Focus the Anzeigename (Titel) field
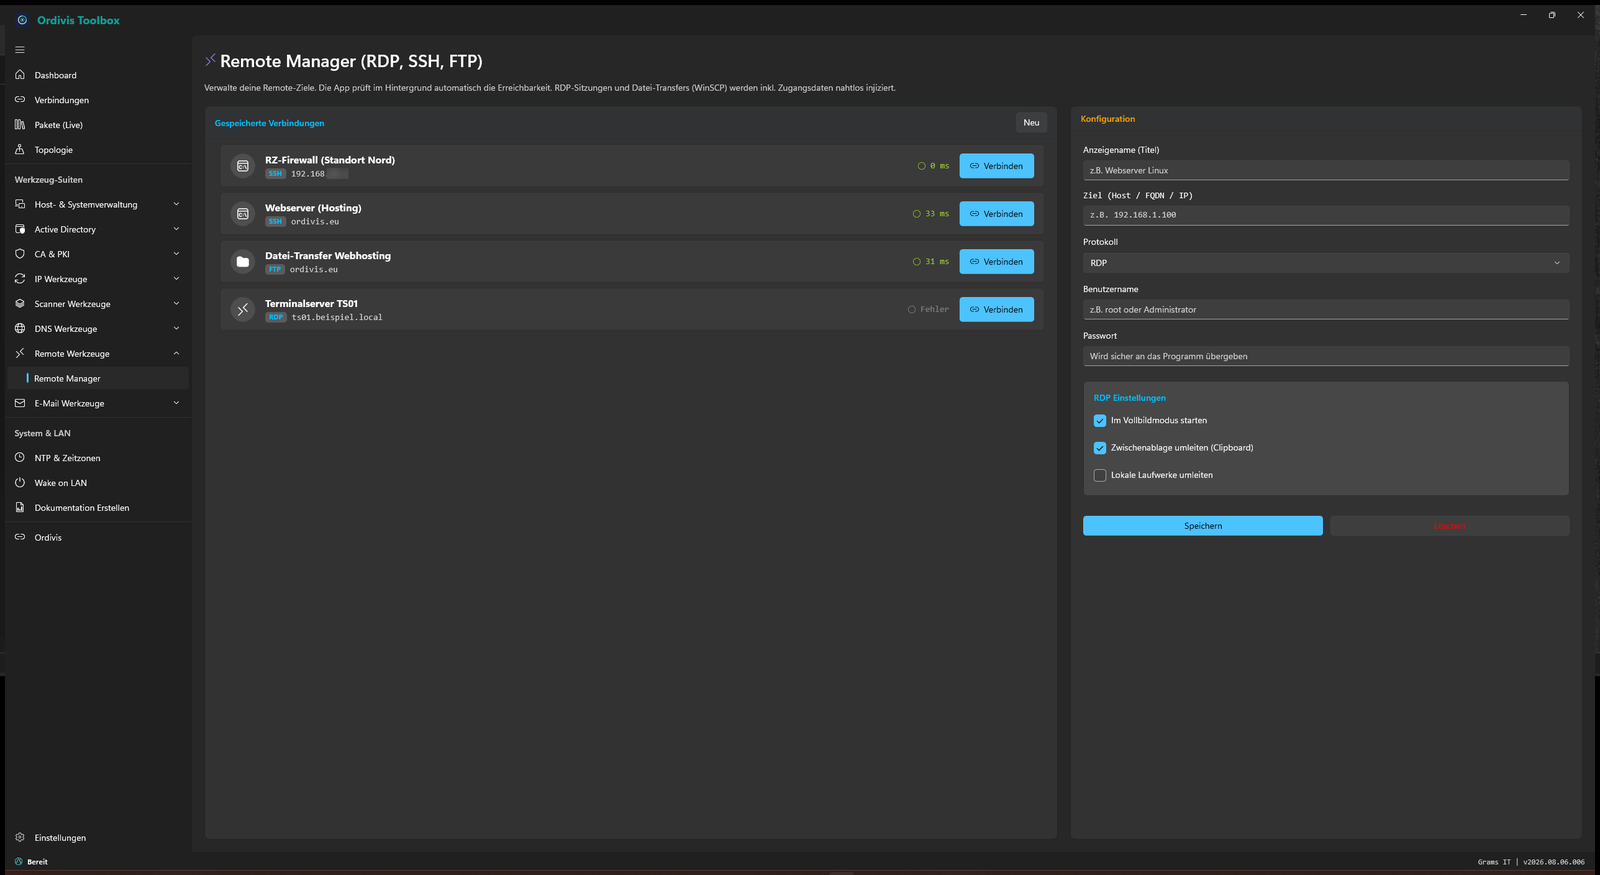The width and height of the screenshot is (1600, 875). [x=1326, y=171]
